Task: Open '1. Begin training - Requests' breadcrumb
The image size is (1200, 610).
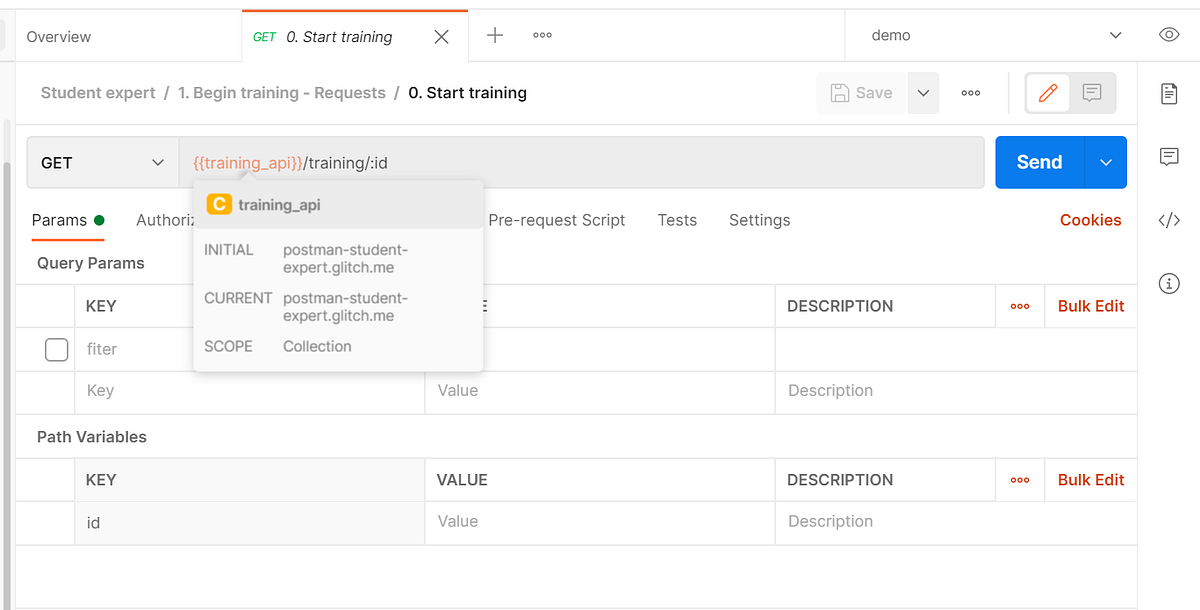Action: pyautogui.click(x=282, y=93)
